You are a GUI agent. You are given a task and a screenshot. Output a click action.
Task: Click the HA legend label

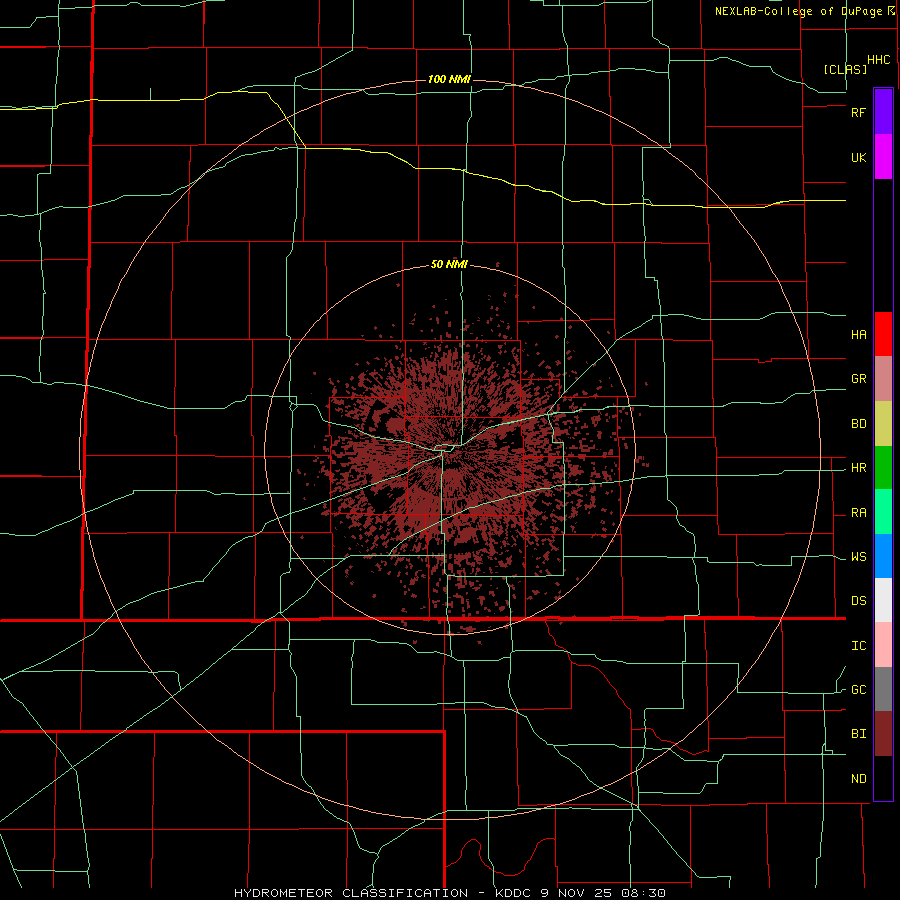[858, 335]
